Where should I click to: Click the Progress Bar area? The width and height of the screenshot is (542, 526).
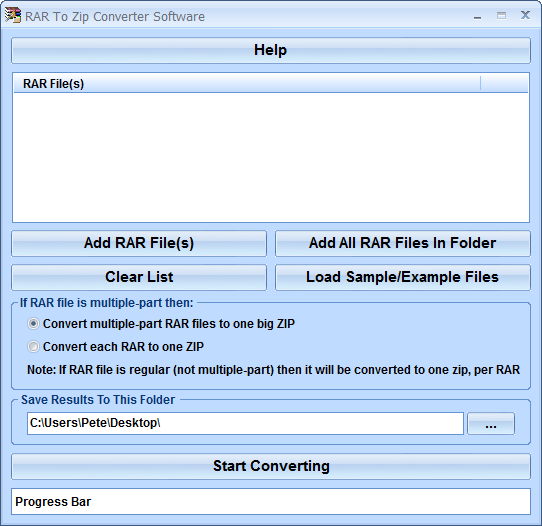pos(271,501)
